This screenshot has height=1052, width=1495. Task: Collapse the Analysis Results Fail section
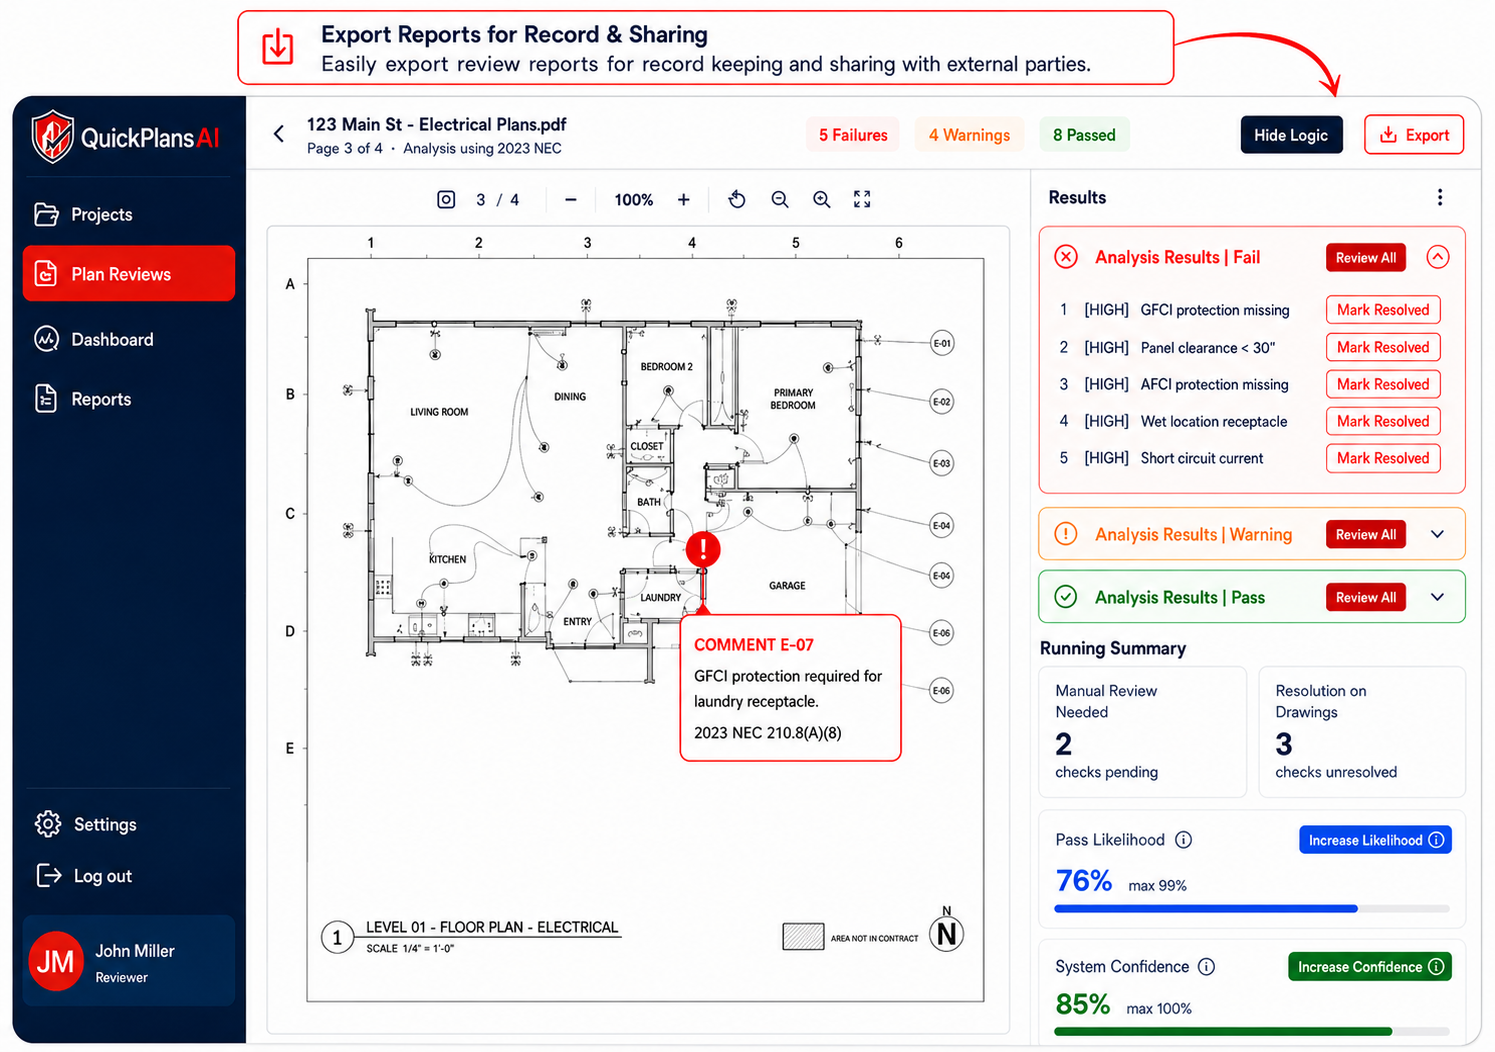(x=1438, y=257)
